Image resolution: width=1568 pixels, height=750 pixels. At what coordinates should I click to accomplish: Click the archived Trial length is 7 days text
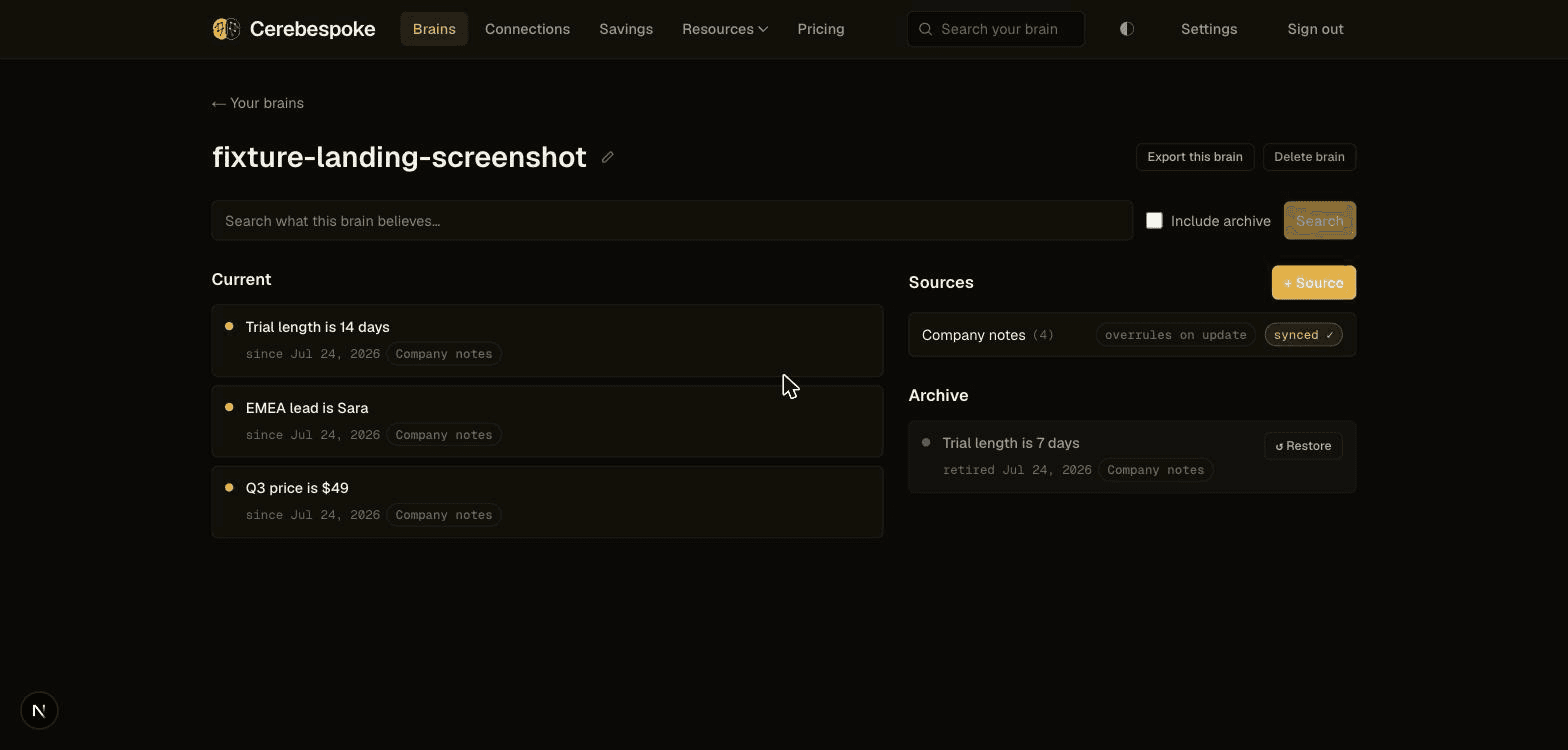click(1011, 443)
